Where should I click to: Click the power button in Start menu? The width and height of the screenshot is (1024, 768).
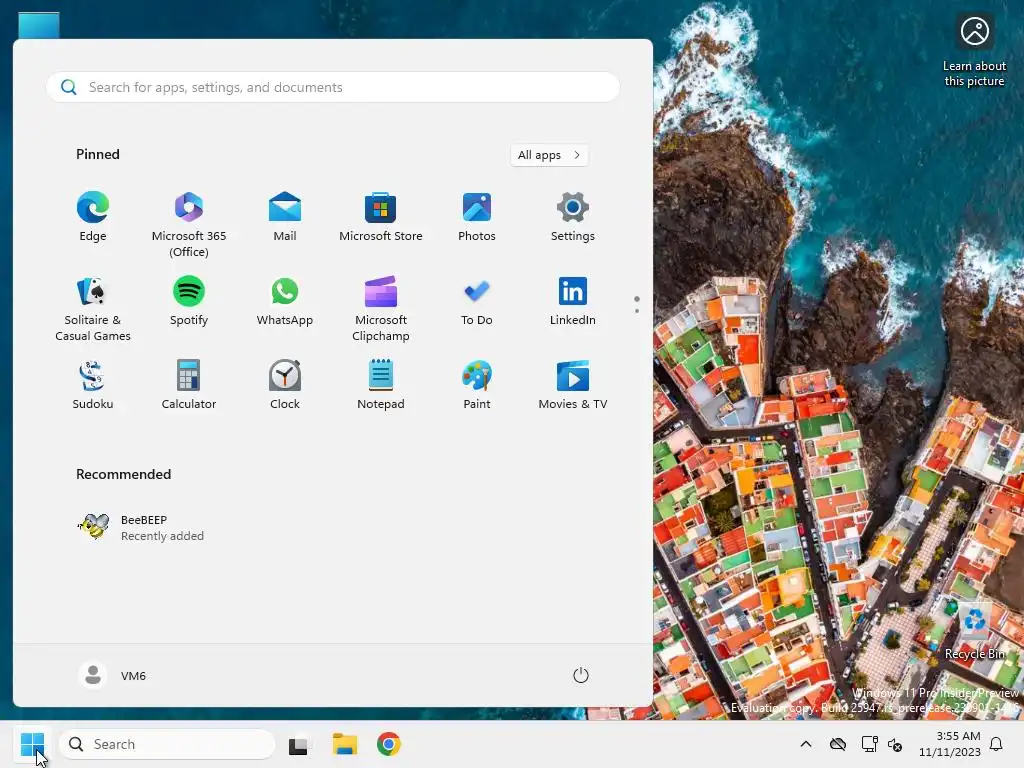581,675
